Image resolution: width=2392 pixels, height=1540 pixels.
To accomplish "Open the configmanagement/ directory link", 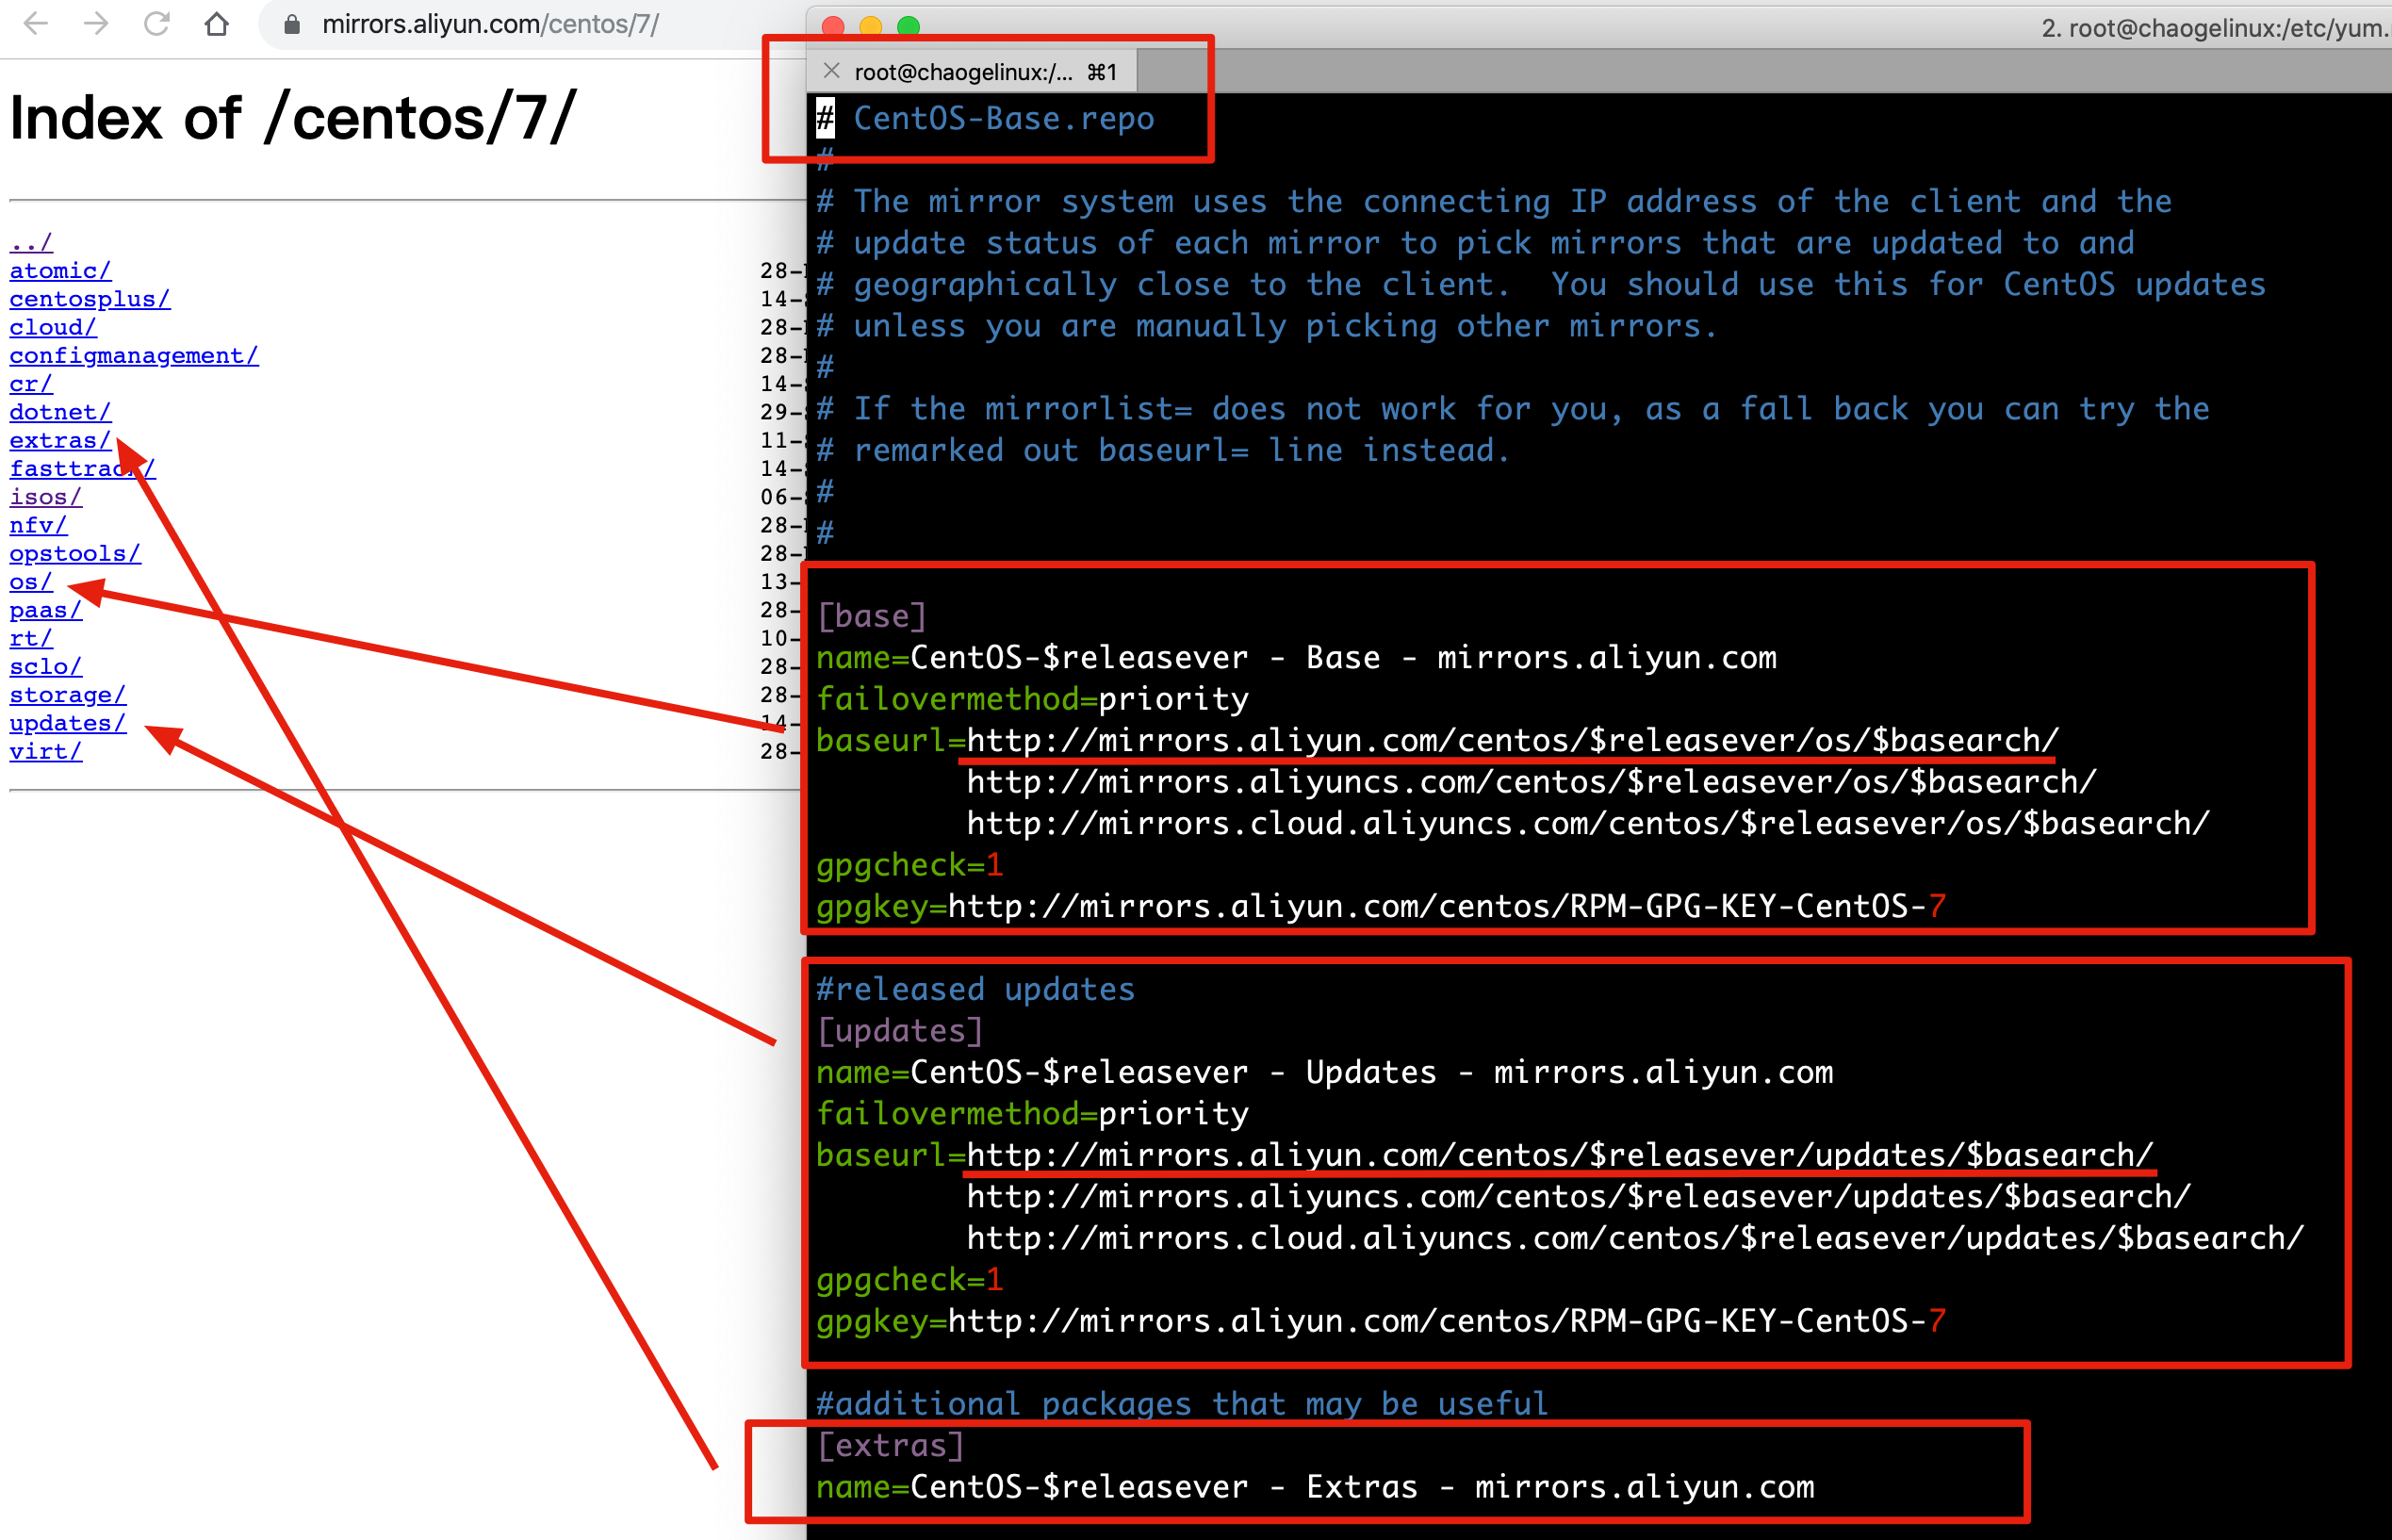I will (x=133, y=356).
